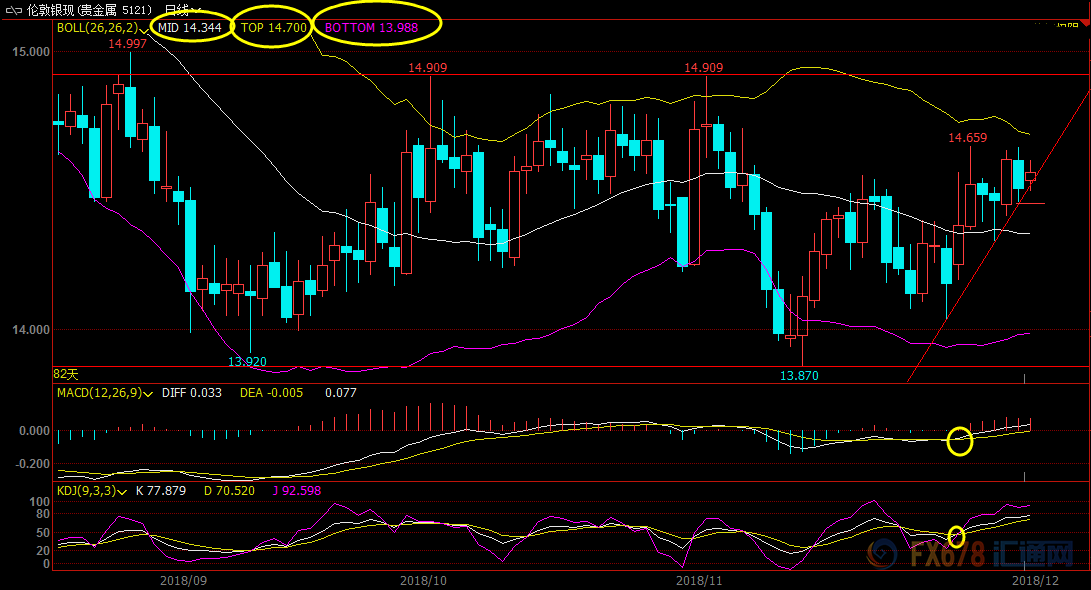
Task: Click the MID 14.344 Bollinger value
Action: 189,28
